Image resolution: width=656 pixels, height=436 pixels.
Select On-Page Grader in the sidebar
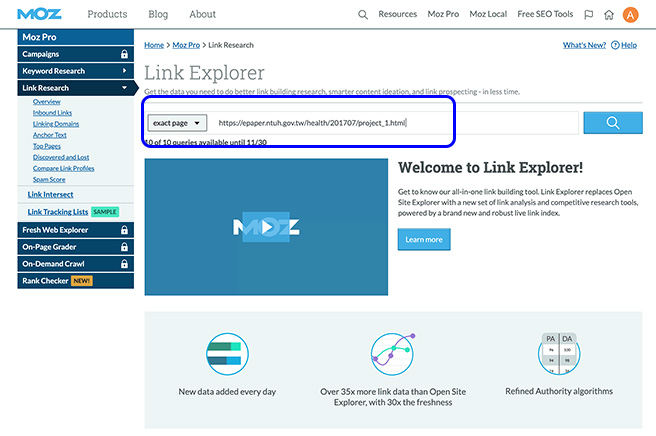(76, 247)
